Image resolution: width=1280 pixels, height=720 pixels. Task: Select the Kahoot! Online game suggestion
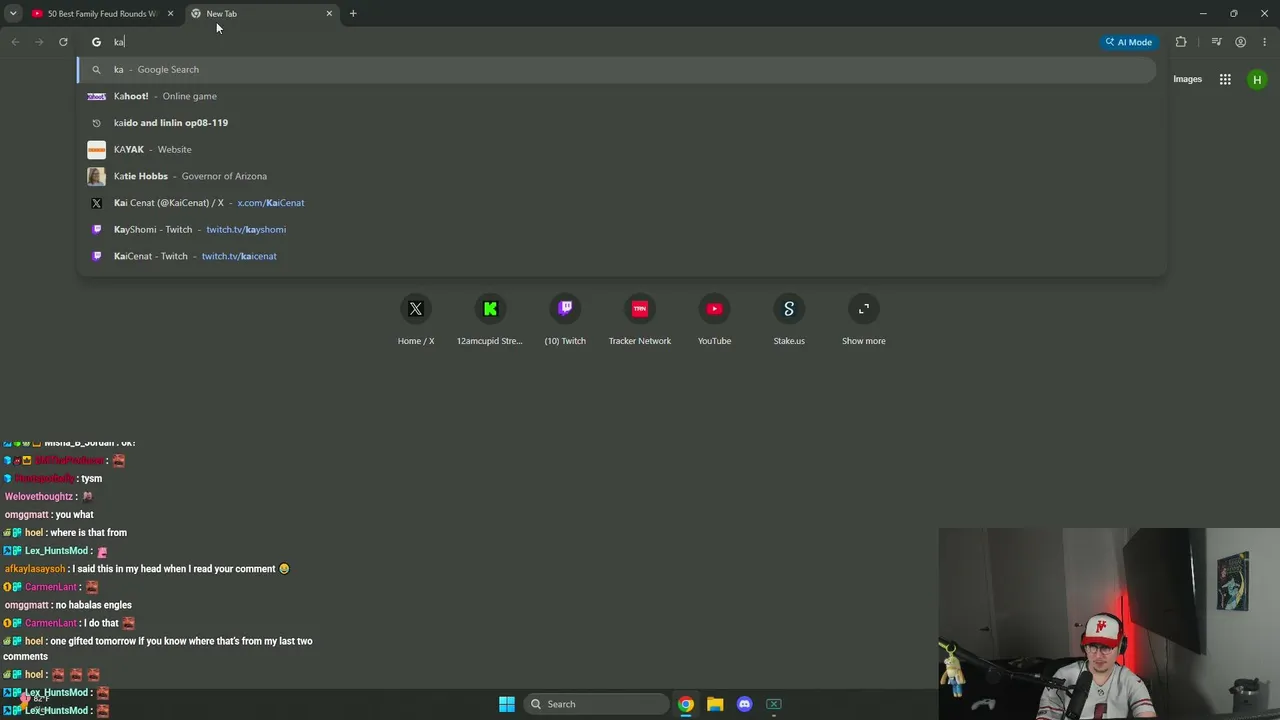pos(617,96)
